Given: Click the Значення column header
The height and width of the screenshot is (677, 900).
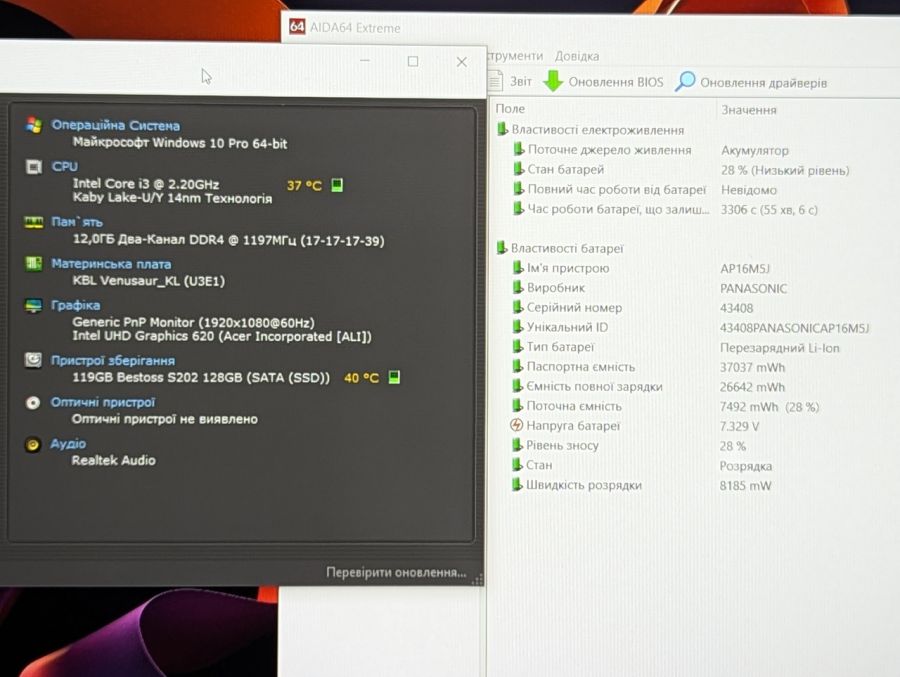Looking at the screenshot, I should click(749, 110).
